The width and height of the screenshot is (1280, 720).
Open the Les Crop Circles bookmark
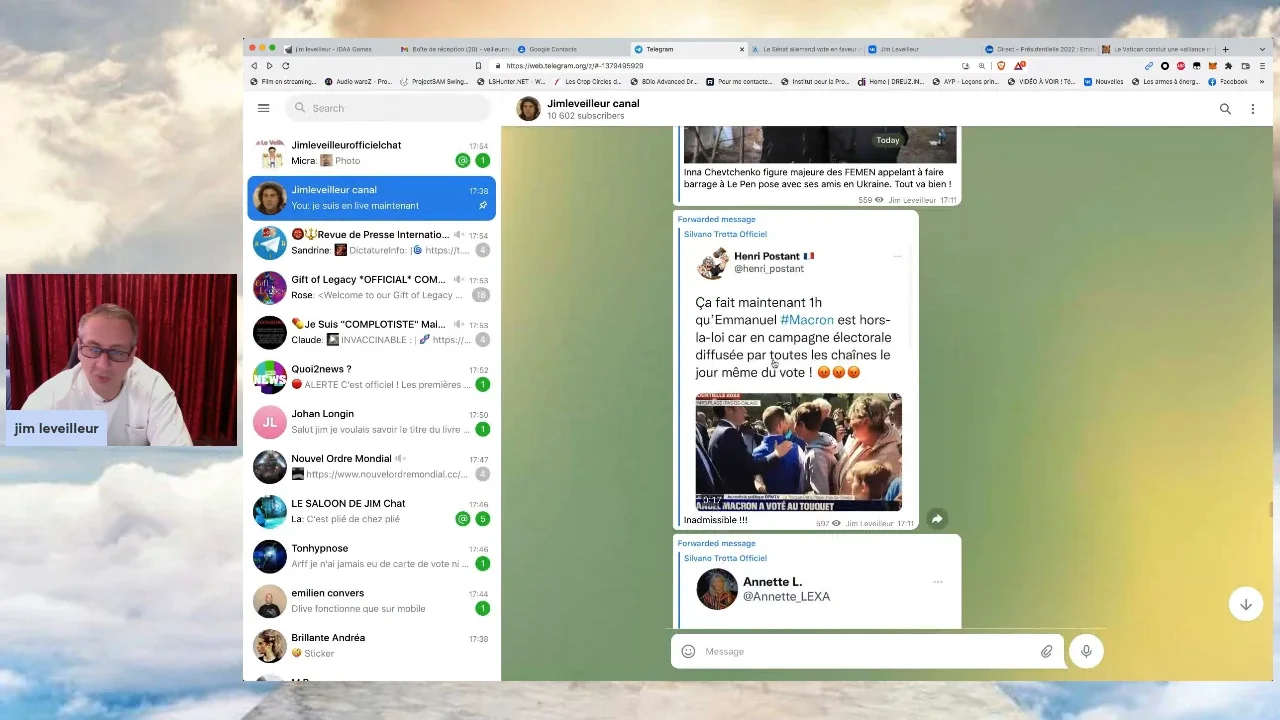588,82
